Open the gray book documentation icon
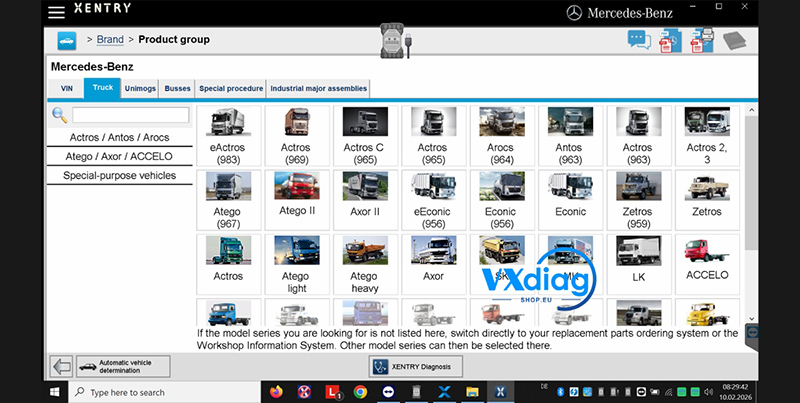Viewport: 800px width, 403px height. 734,41
